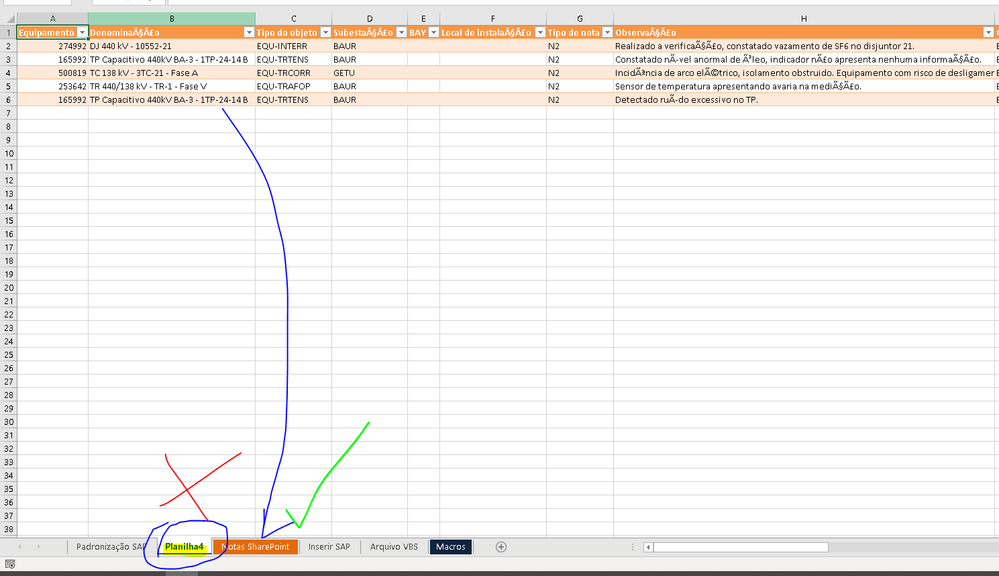999x576 pixels.
Task: Select cell 'TR 440/138 kV - TR-1 - Fase V'
Action: (171, 86)
